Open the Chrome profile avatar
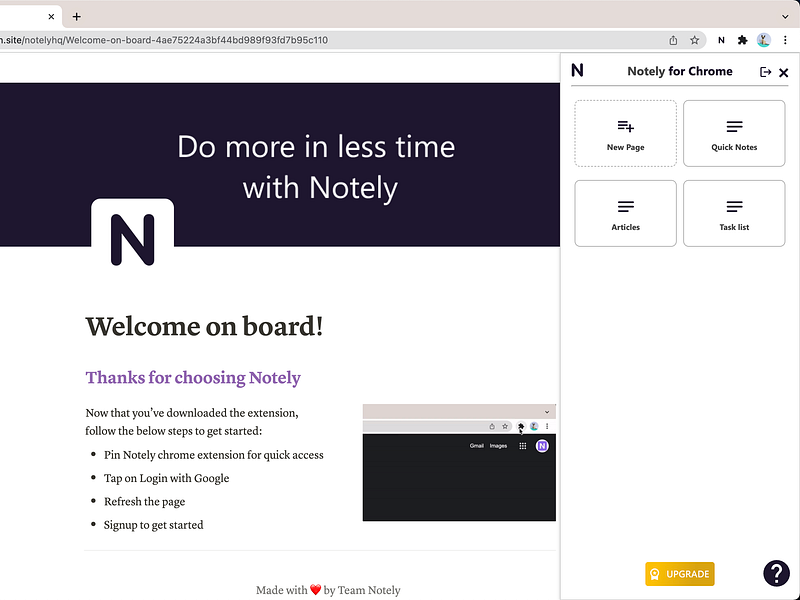The width and height of the screenshot is (800, 600). tap(765, 40)
